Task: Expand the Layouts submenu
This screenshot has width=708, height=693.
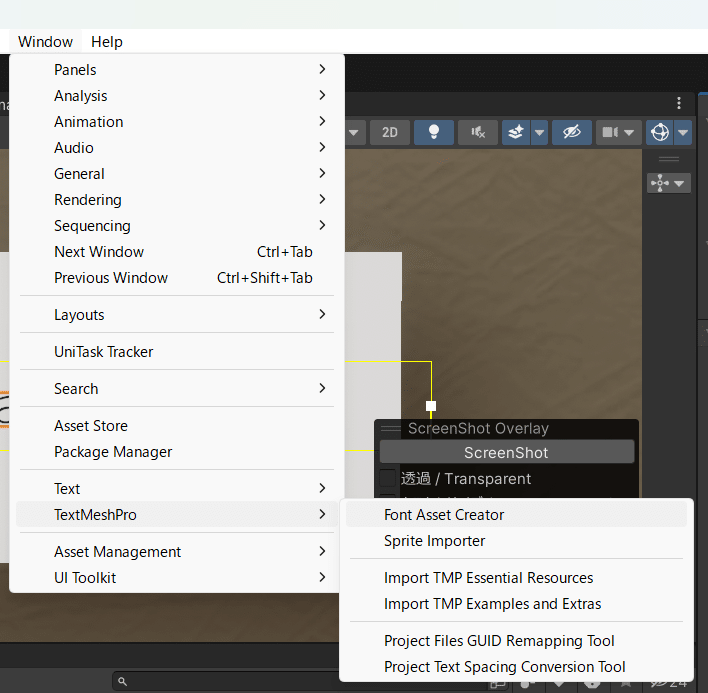Action: click(x=177, y=315)
